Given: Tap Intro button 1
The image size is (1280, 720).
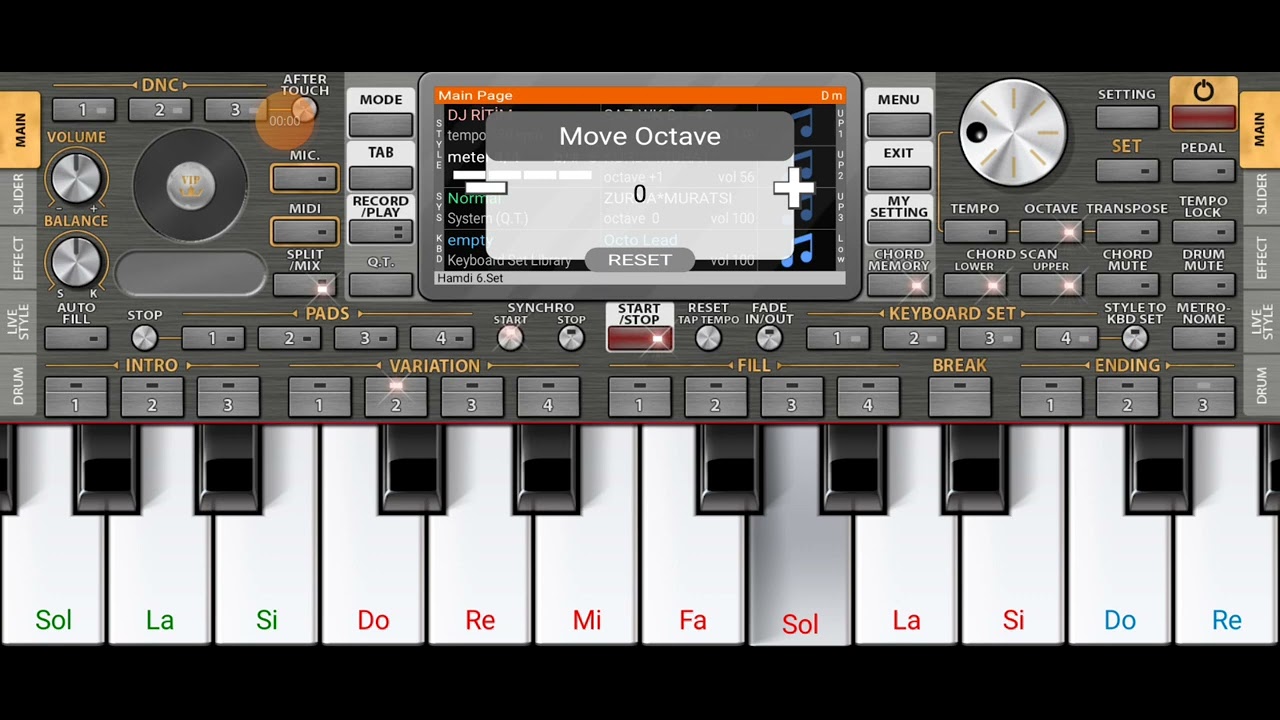Looking at the screenshot, I should click(75, 396).
